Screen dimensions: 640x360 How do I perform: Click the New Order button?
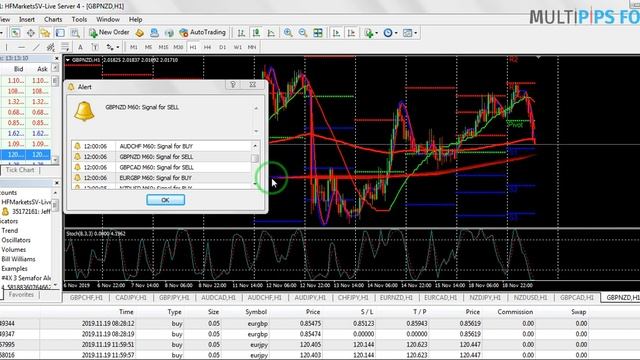point(109,33)
